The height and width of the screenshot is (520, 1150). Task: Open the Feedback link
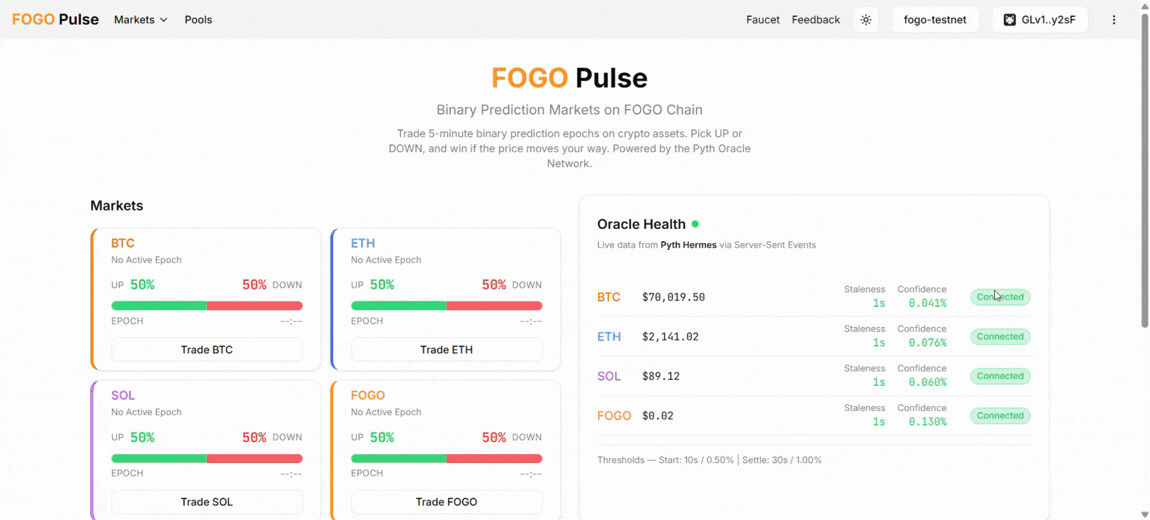pos(816,20)
